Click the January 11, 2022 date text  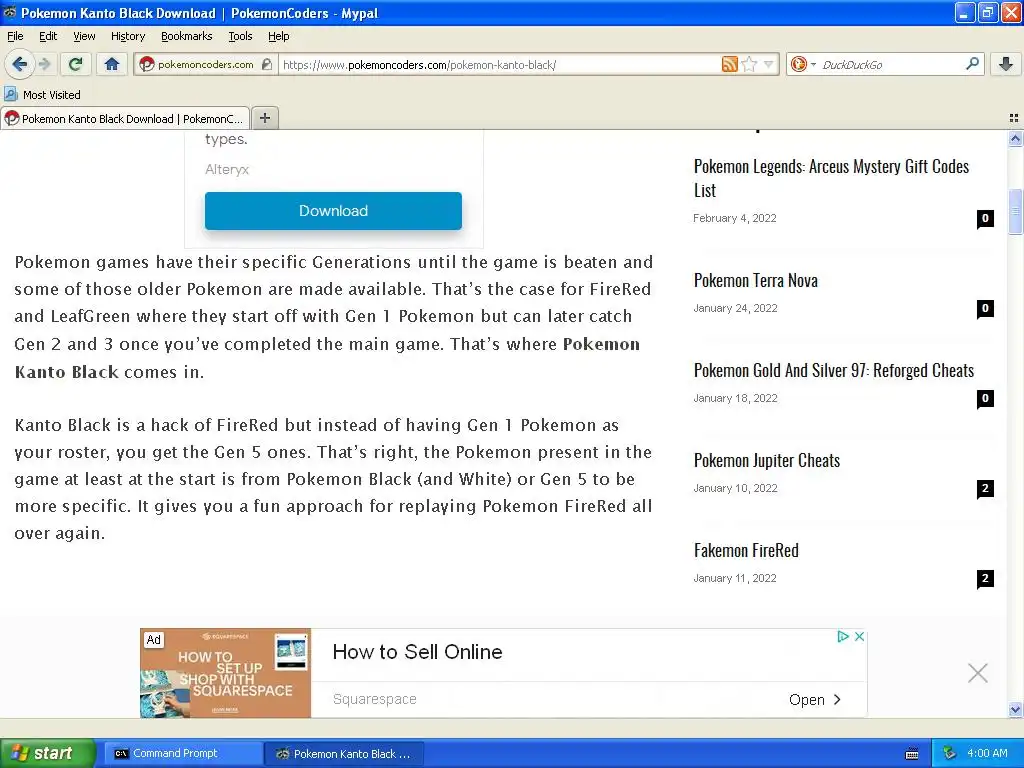pos(735,579)
